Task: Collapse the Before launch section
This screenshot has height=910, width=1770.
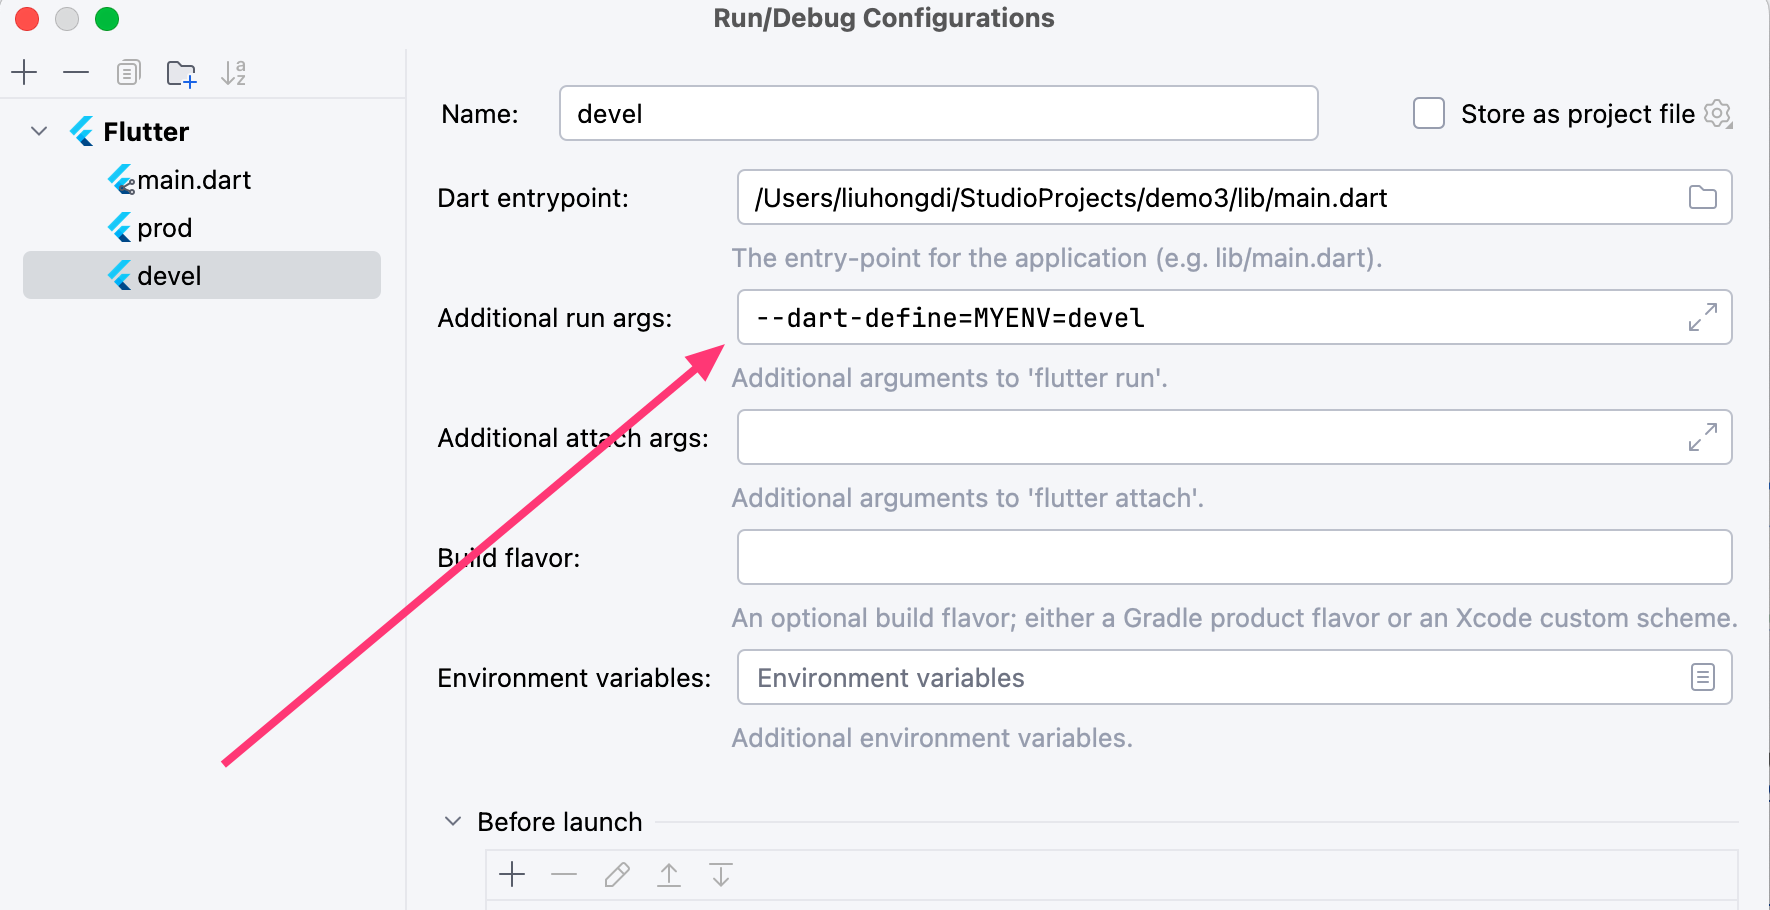Action: [453, 822]
